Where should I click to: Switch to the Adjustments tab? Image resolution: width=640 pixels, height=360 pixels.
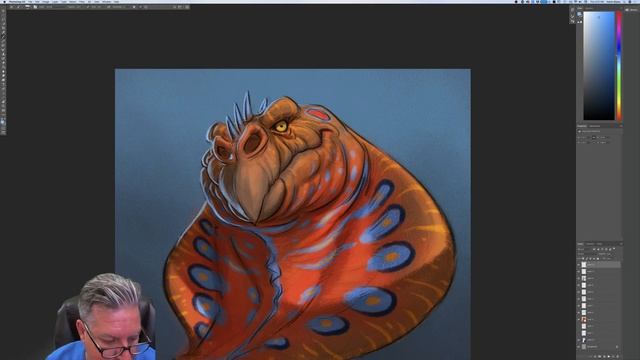pyautogui.click(x=594, y=126)
